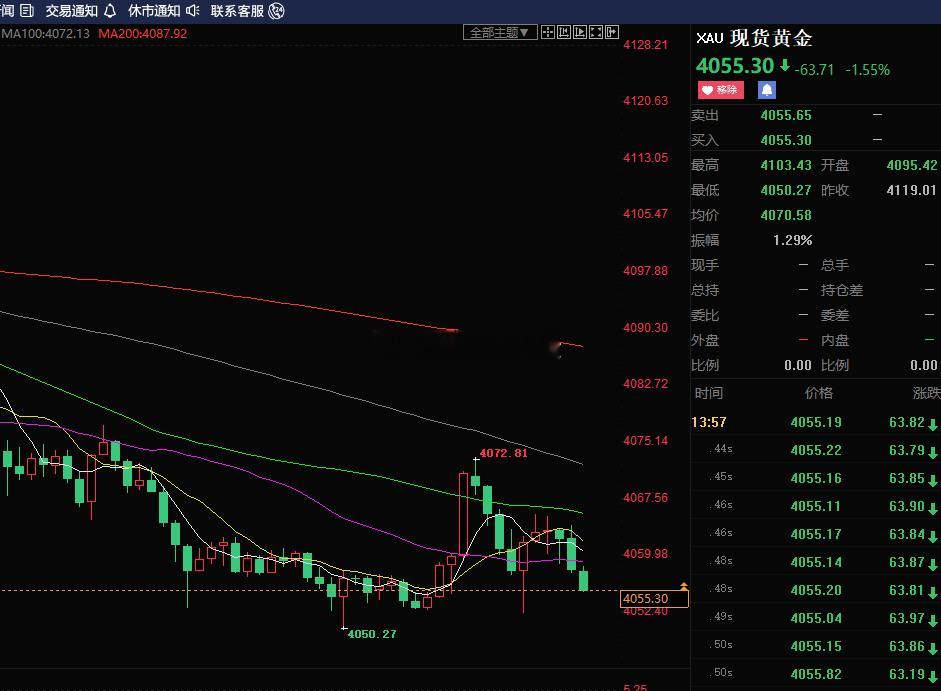
Task: Select the tick row priced 4055.04
Action: pos(816,618)
